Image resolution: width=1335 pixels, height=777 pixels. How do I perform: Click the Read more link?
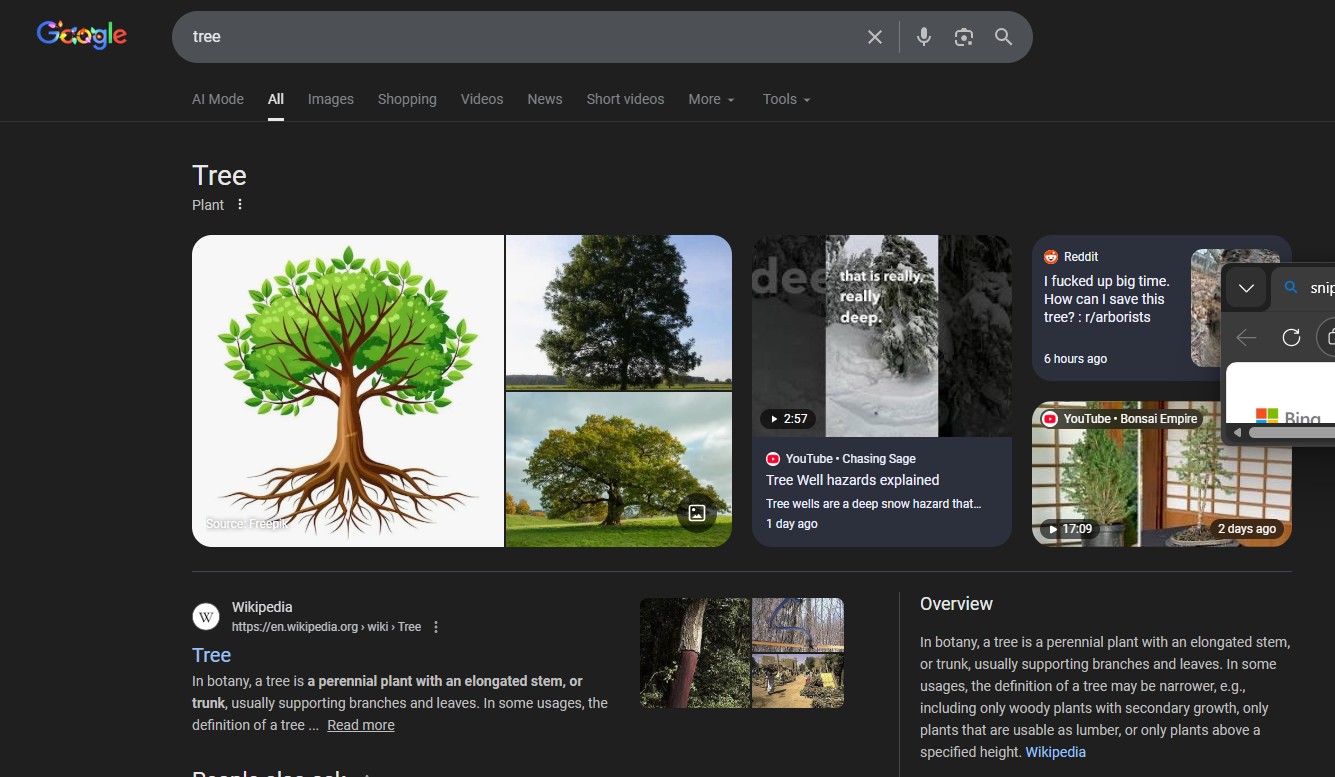tap(360, 725)
